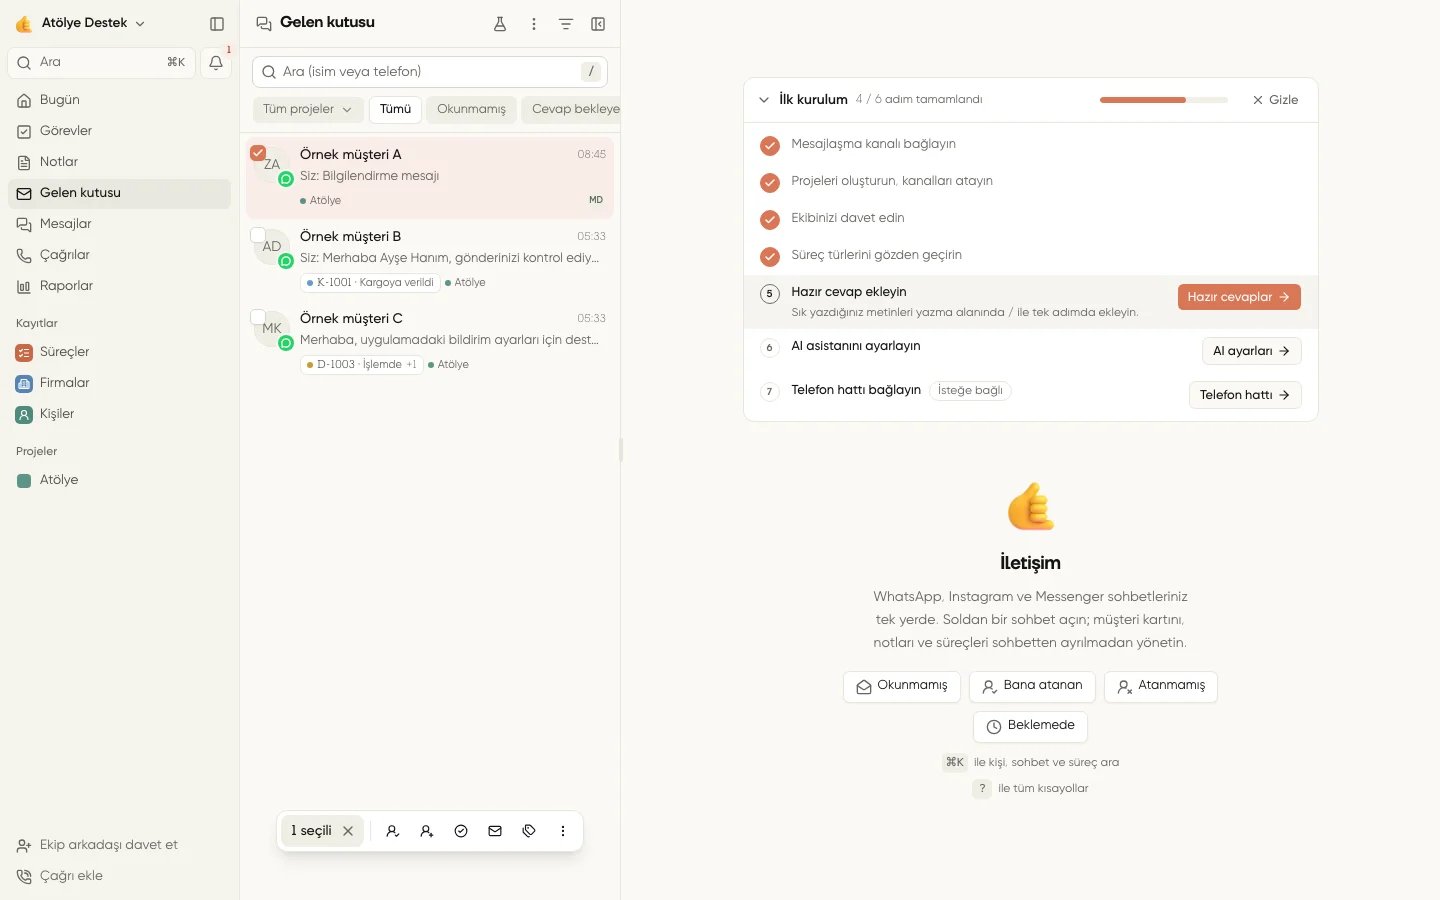Open Süreçler from the sidebar
Viewport: 1440px width, 900px height.
click(119, 352)
